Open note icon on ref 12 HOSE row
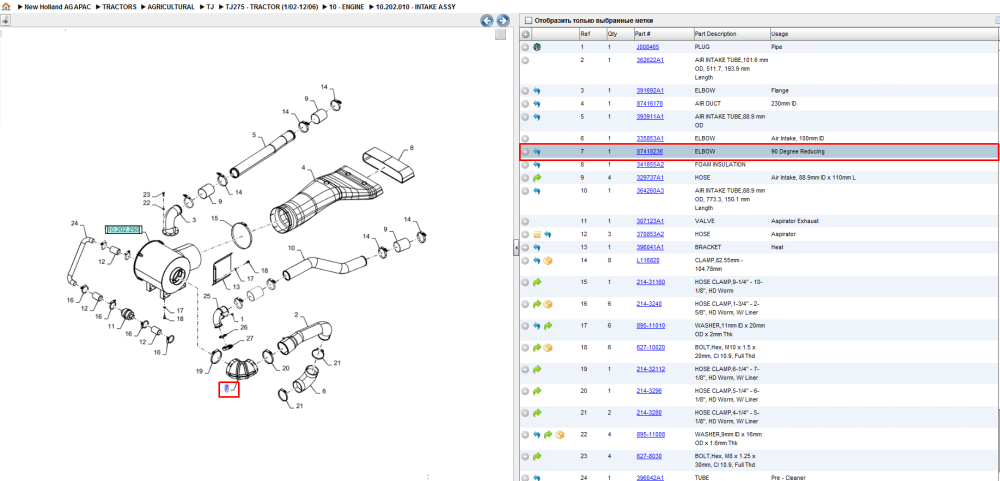Image resolution: width=1000 pixels, height=481 pixels. pyautogui.click(x=536, y=234)
